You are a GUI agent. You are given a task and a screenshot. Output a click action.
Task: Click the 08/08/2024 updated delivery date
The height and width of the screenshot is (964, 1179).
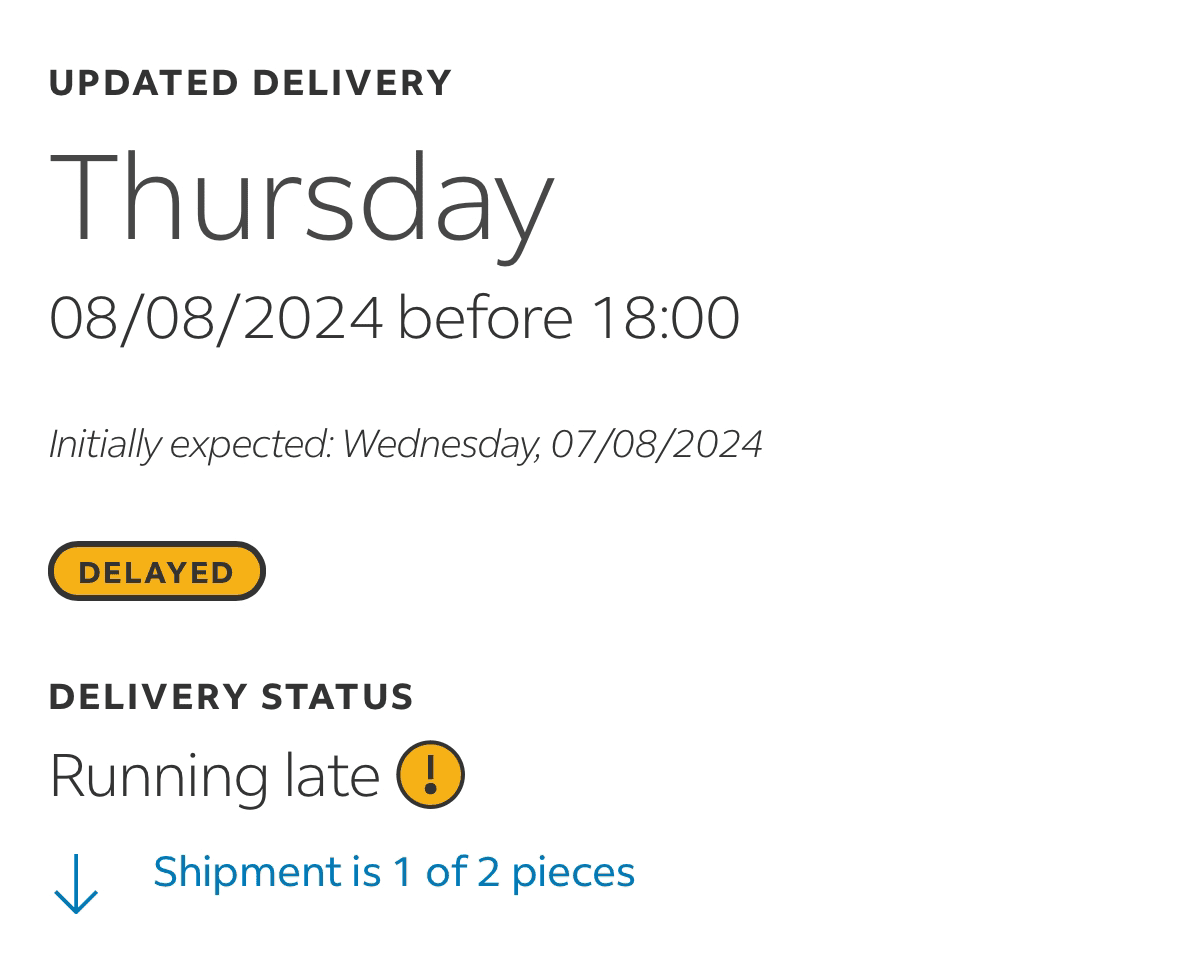coord(217,319)
